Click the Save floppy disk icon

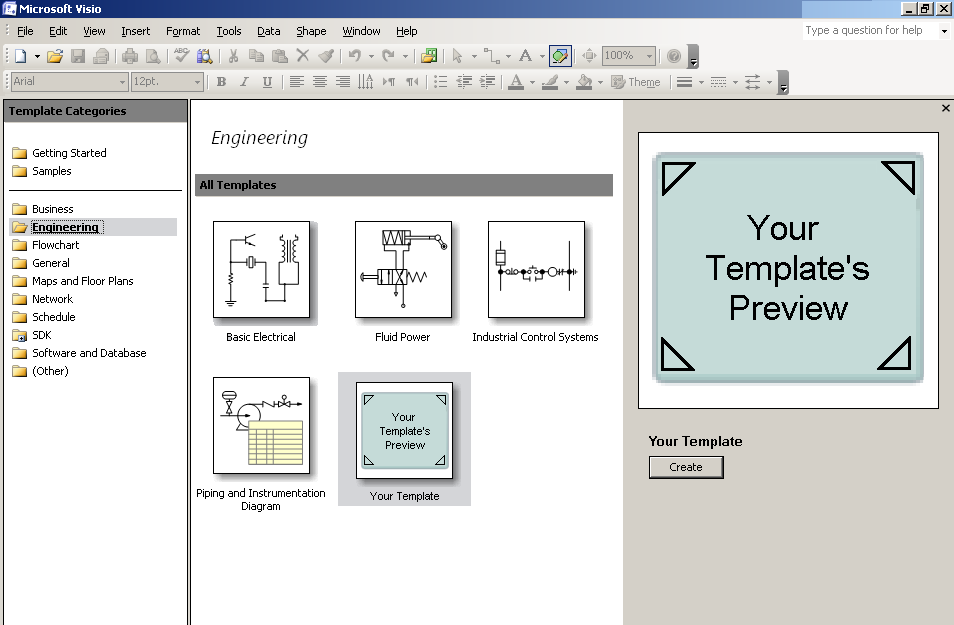pos(78,56)
